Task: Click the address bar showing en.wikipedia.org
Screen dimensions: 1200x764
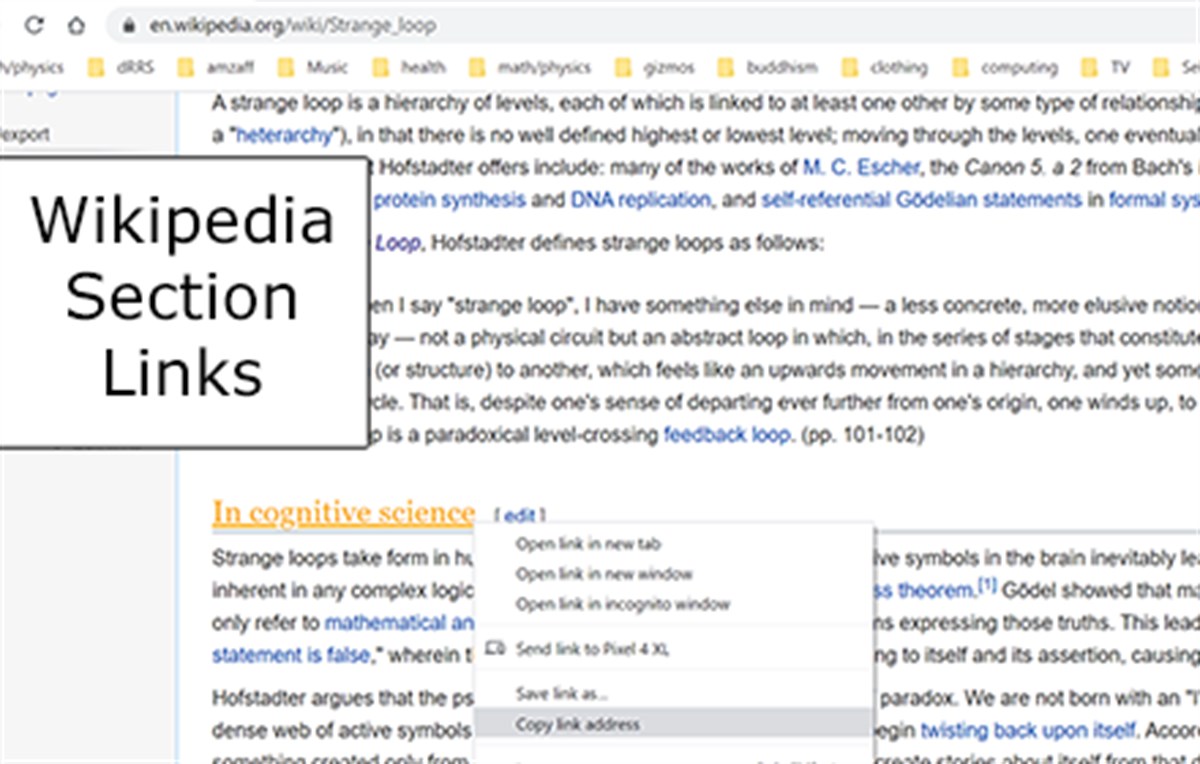Action: coord(650,25)
